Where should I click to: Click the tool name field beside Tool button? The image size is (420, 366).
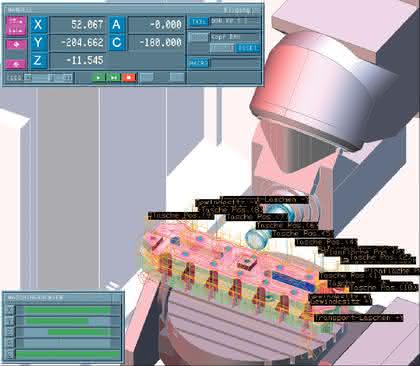pos(235,22)
